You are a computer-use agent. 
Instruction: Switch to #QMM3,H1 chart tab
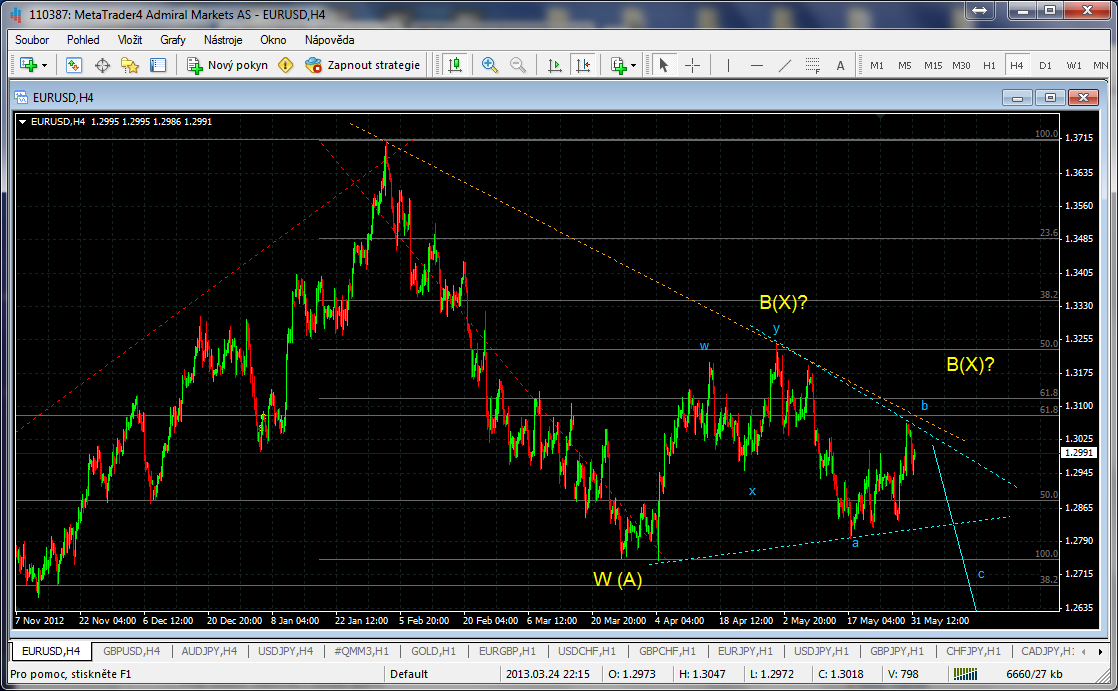[361, 651]
